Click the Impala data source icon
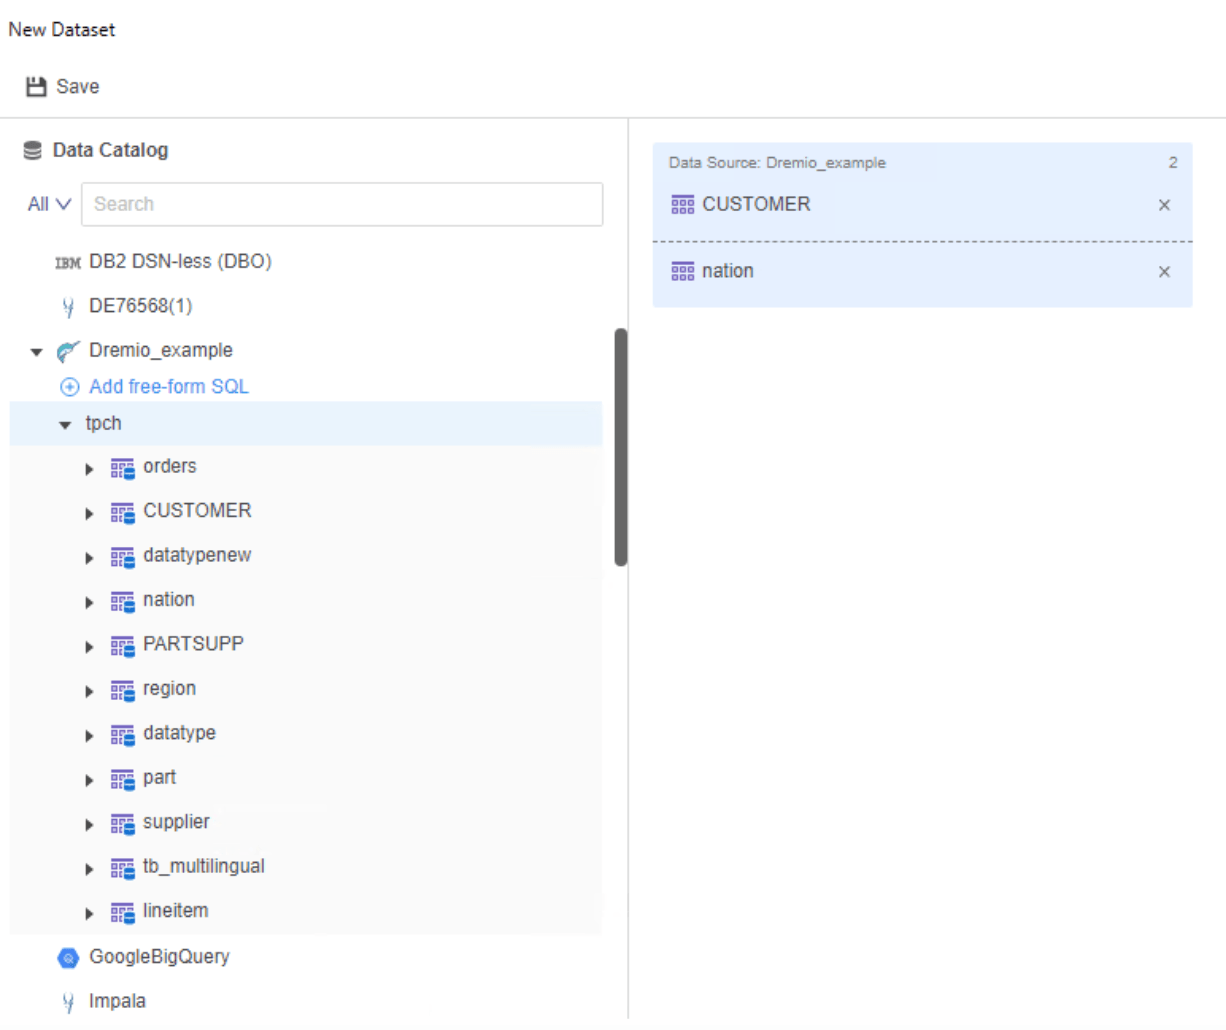The width and height of the screenshot is (1226, 1030). [x=68, y=1002]
